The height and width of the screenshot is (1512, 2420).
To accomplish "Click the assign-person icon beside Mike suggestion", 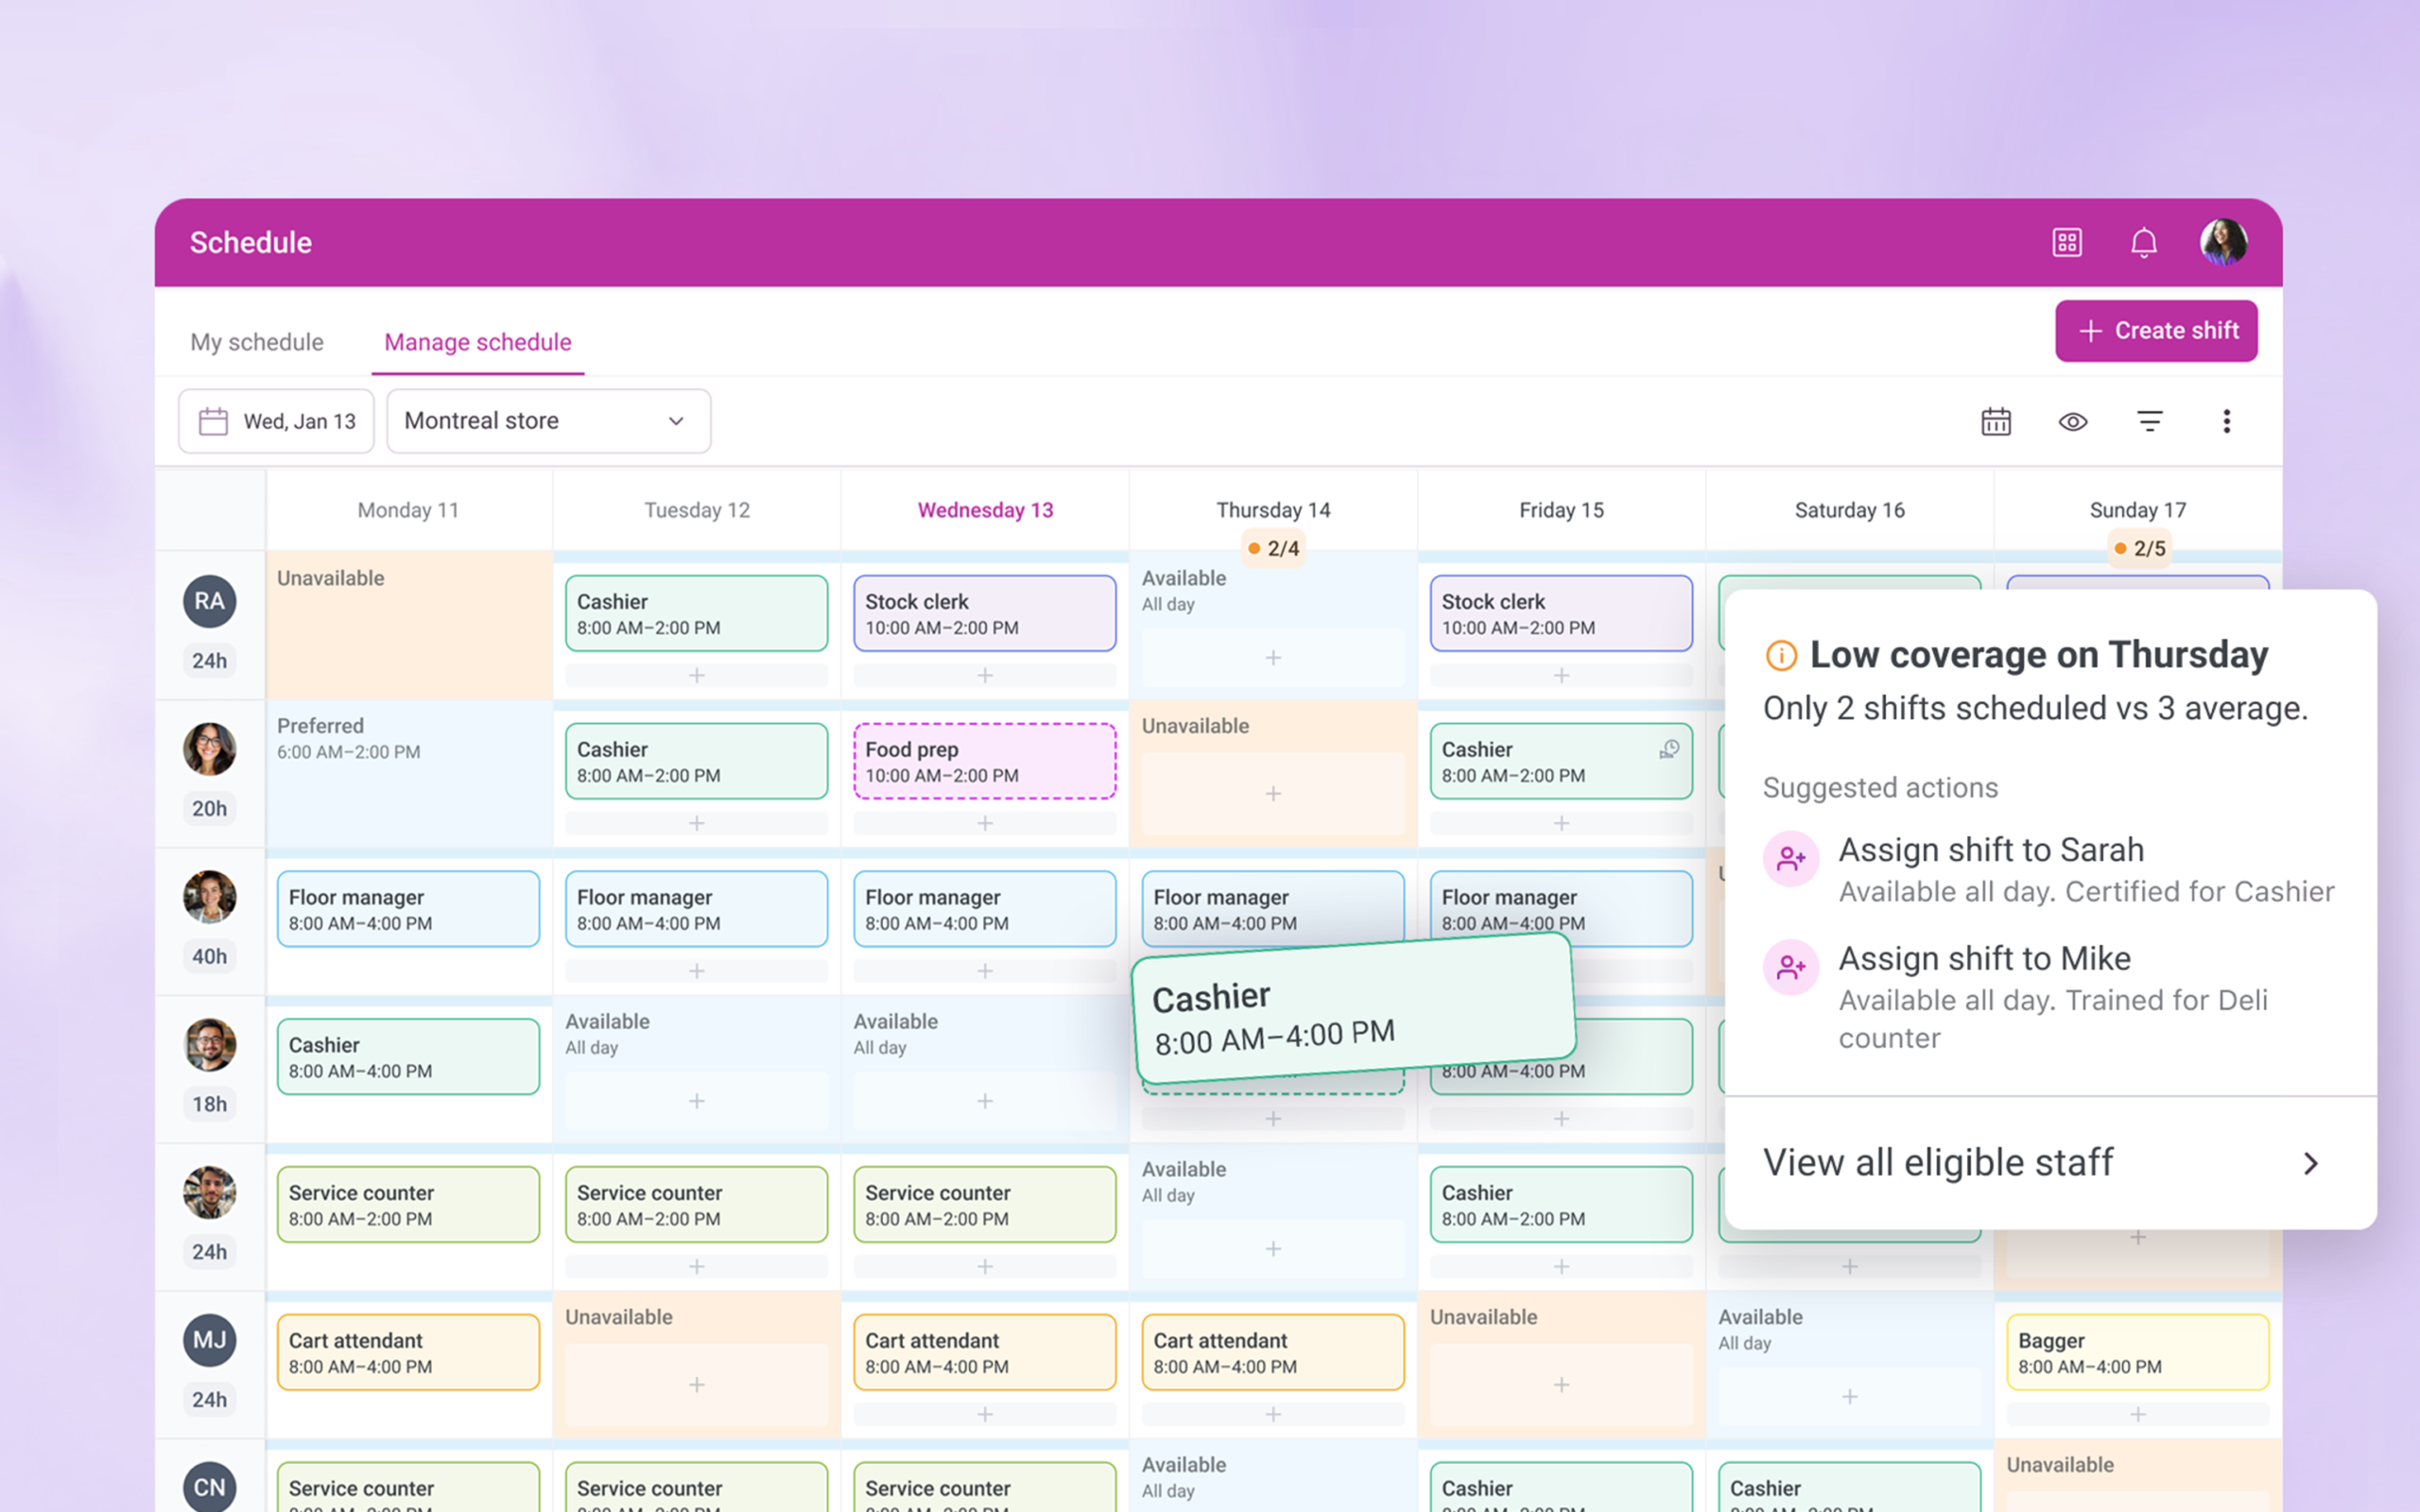I will pyautogui.click(x=1790, y=967).
